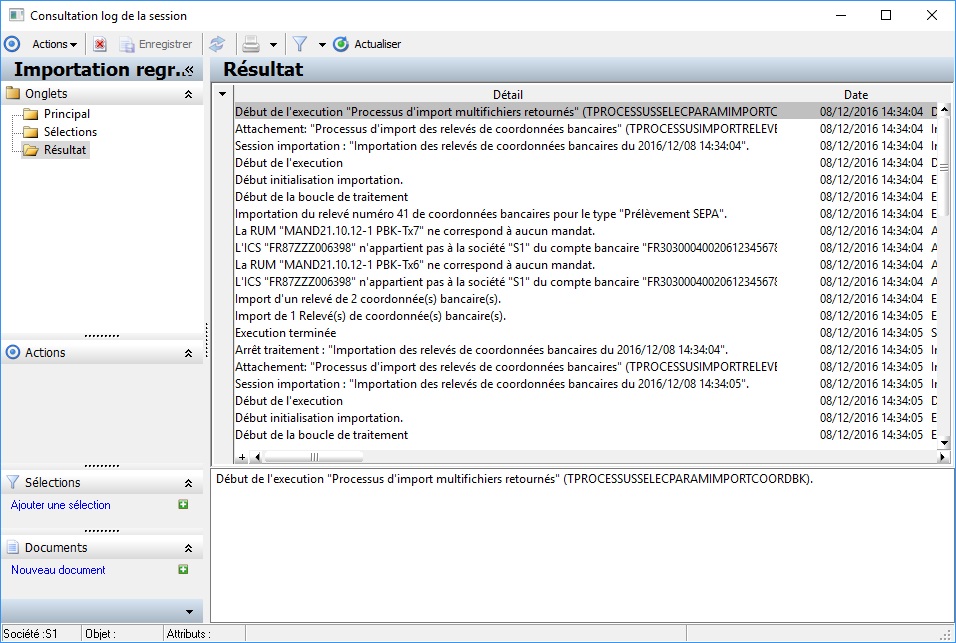Select row 'Import de 1 Relevé(s) de coordonnée(s)'
The width and height of the screenshot is (956, 643).
585,316
